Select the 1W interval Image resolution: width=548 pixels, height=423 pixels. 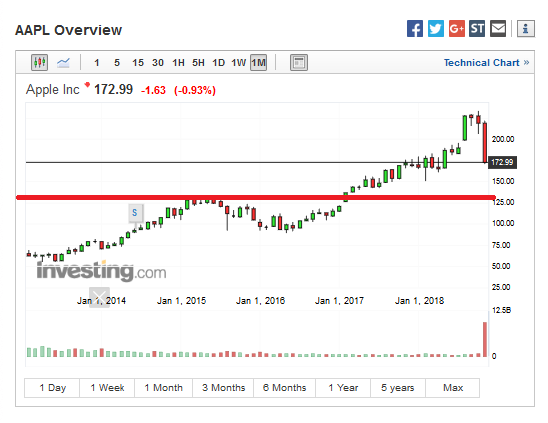[239, 63]
